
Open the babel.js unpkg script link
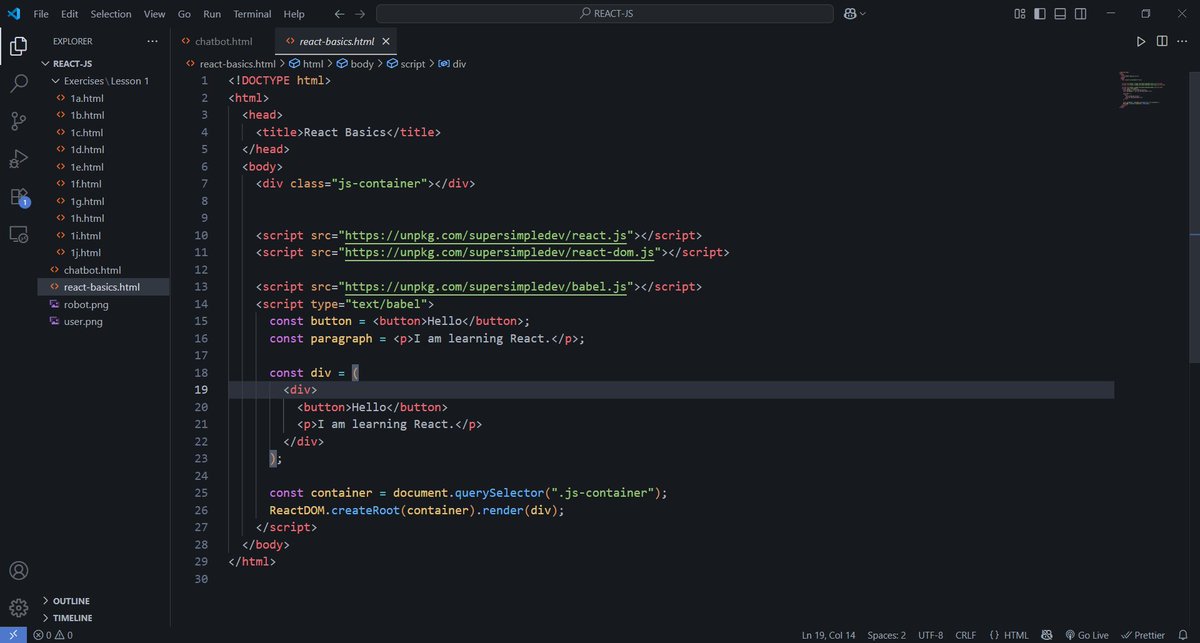[486, 287]
